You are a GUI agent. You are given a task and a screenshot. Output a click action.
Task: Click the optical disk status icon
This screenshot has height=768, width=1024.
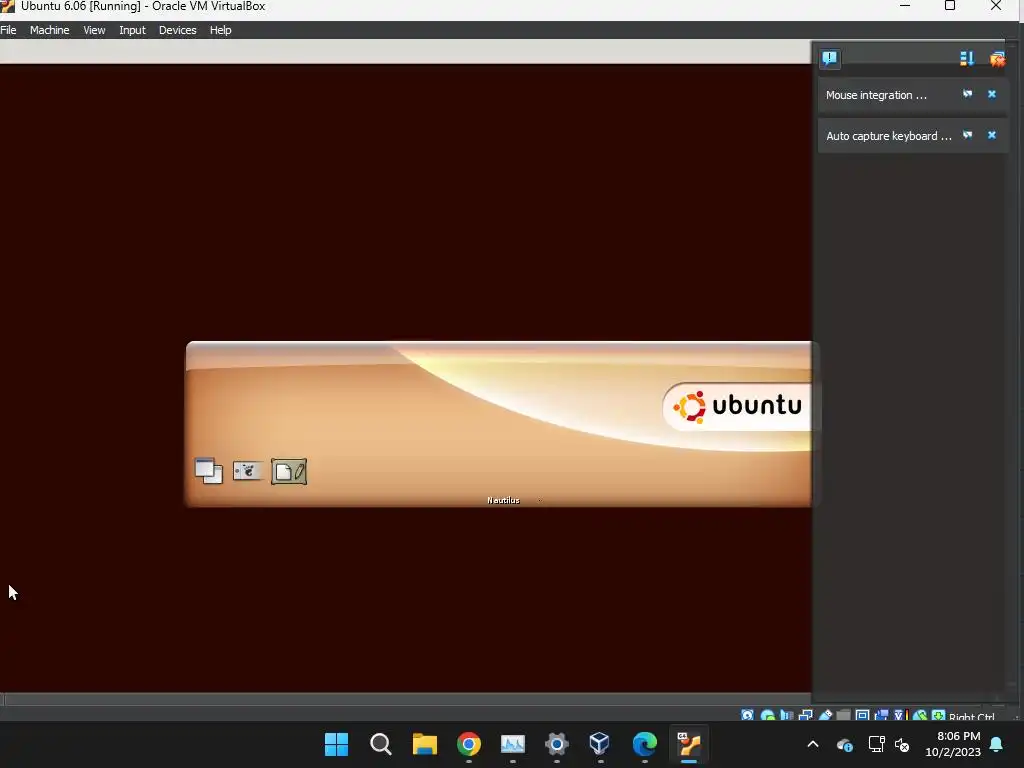coord(768,716)
